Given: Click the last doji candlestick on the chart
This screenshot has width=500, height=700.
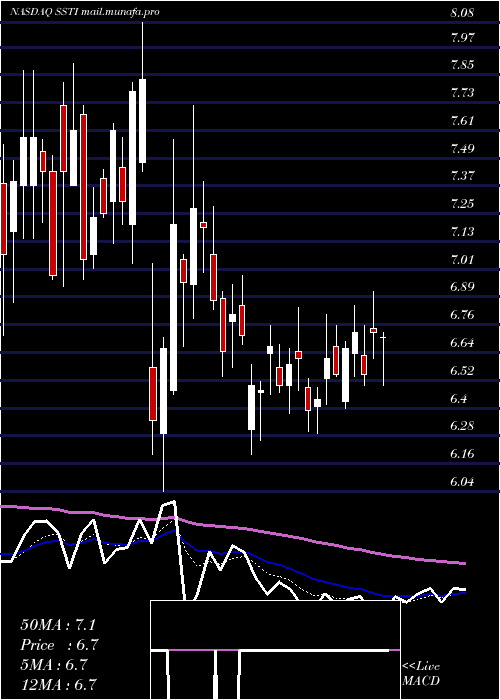Looking at the screenshot, I should 383,359.
